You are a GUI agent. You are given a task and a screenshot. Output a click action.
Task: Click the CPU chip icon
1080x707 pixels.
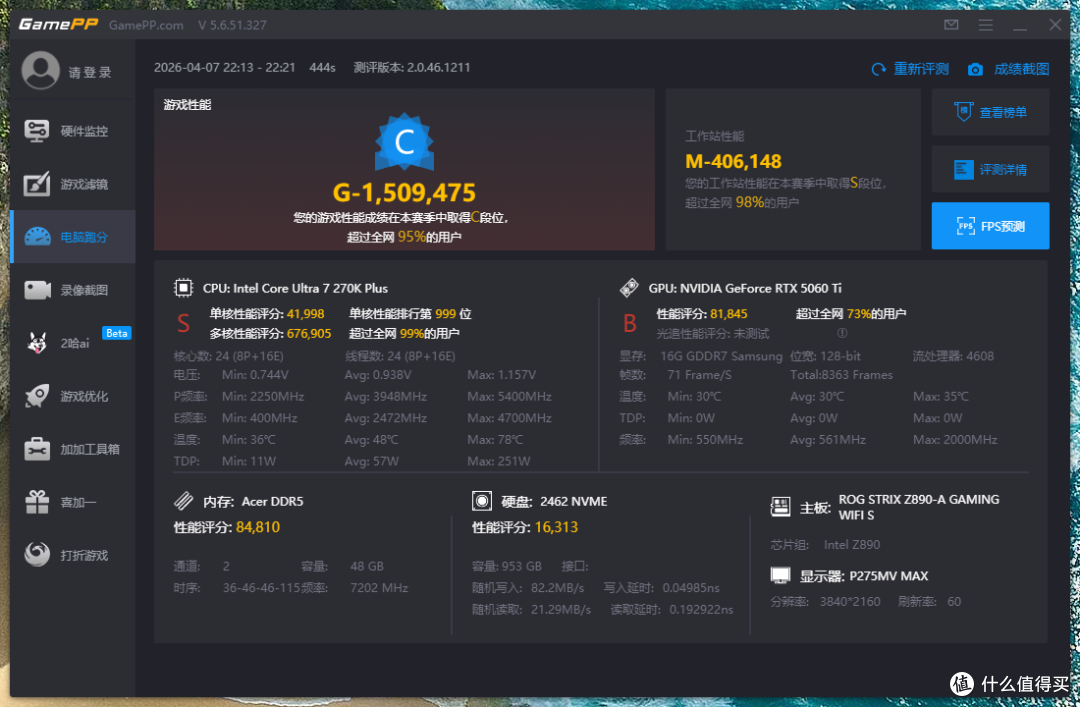click(x=183, y=288)
